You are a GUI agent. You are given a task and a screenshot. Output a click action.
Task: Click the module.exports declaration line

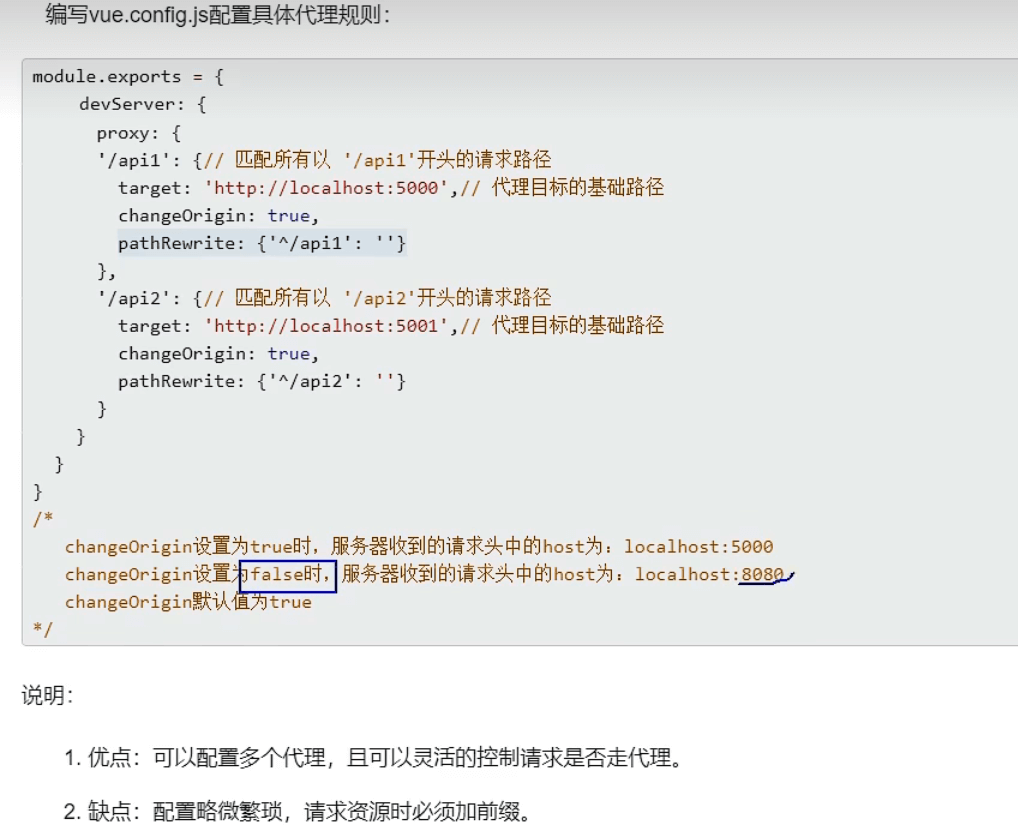(120, 76)
